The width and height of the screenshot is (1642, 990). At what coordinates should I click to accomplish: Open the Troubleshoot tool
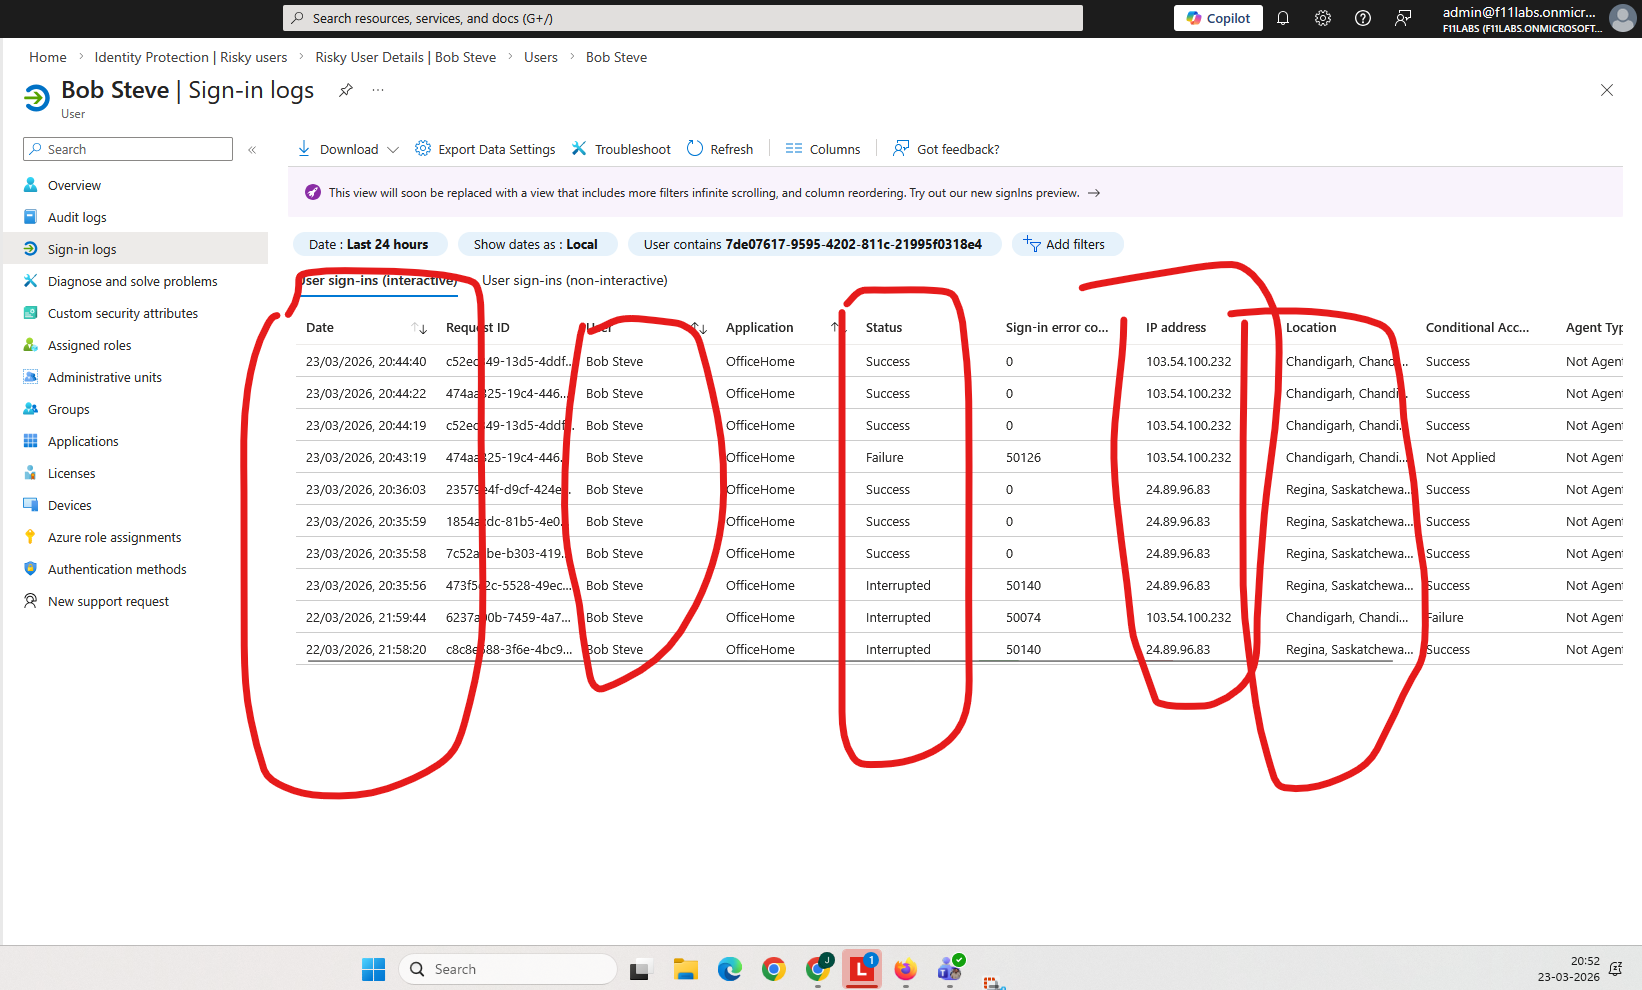(621, 149)
